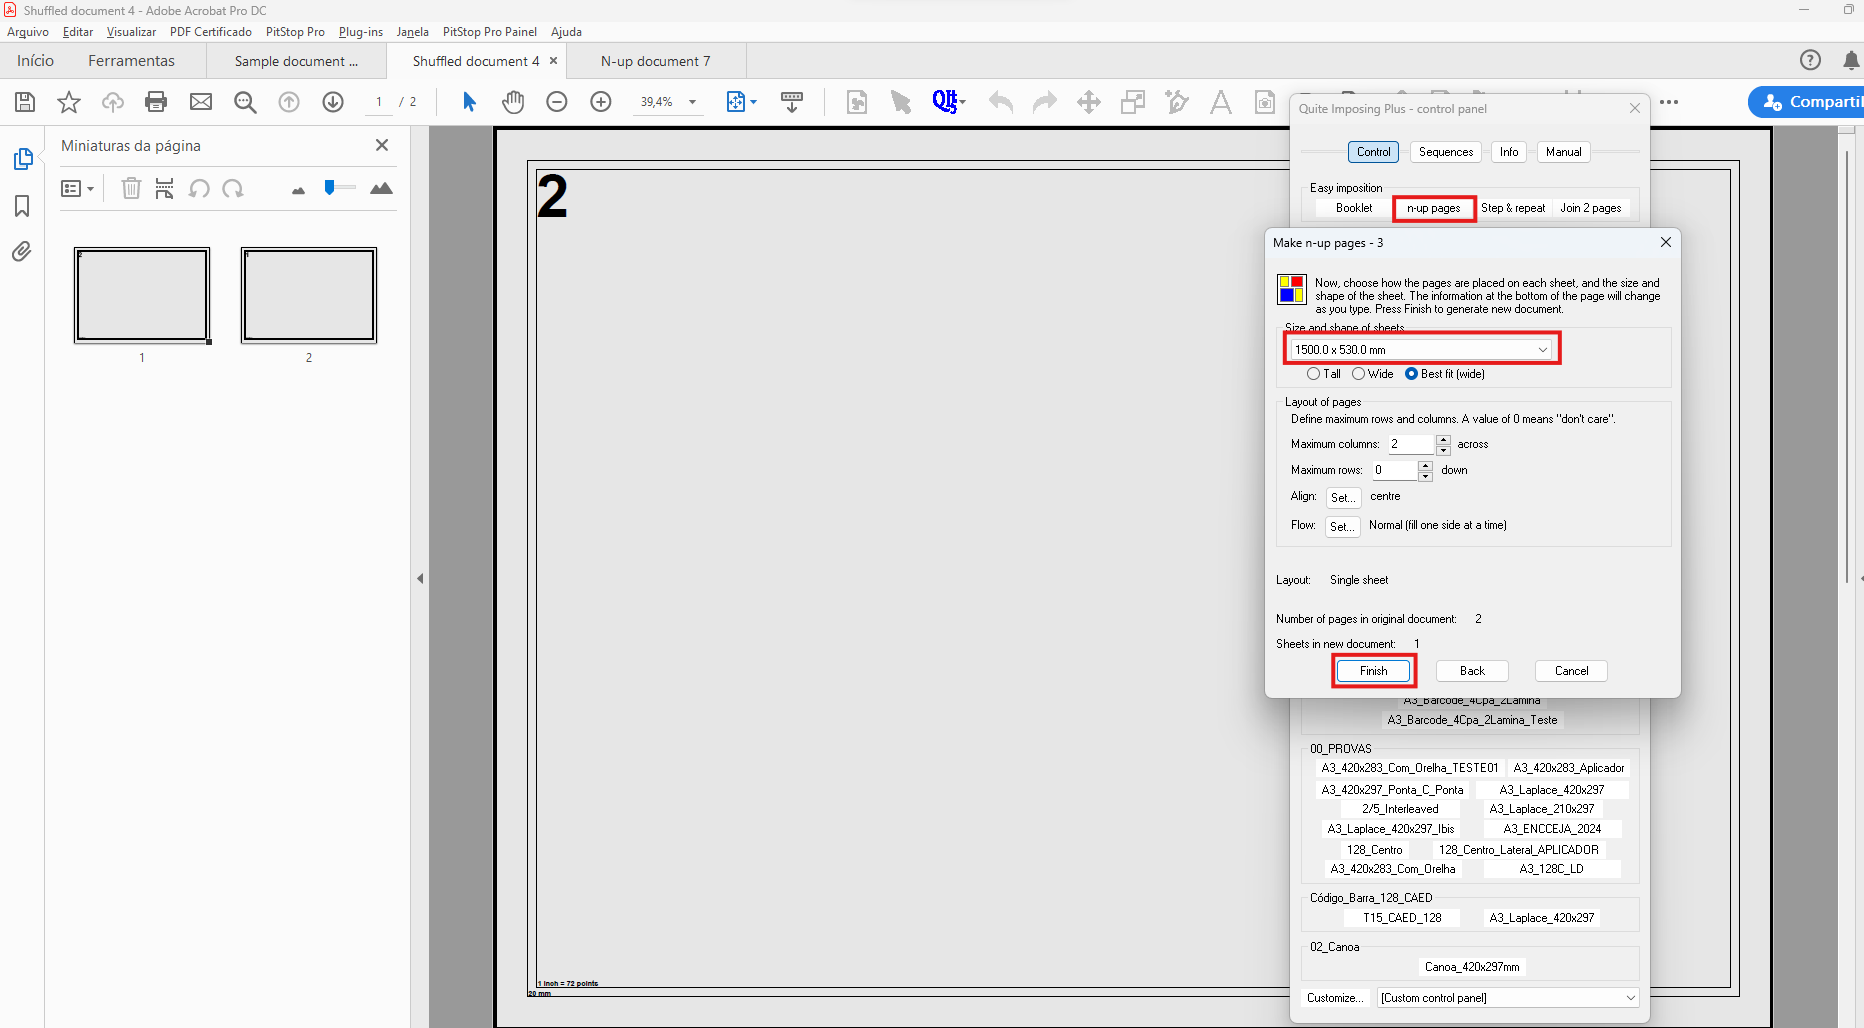Choose the Hand pan tool
This screenshot has height=1028, width=1864.
point(513,102)
